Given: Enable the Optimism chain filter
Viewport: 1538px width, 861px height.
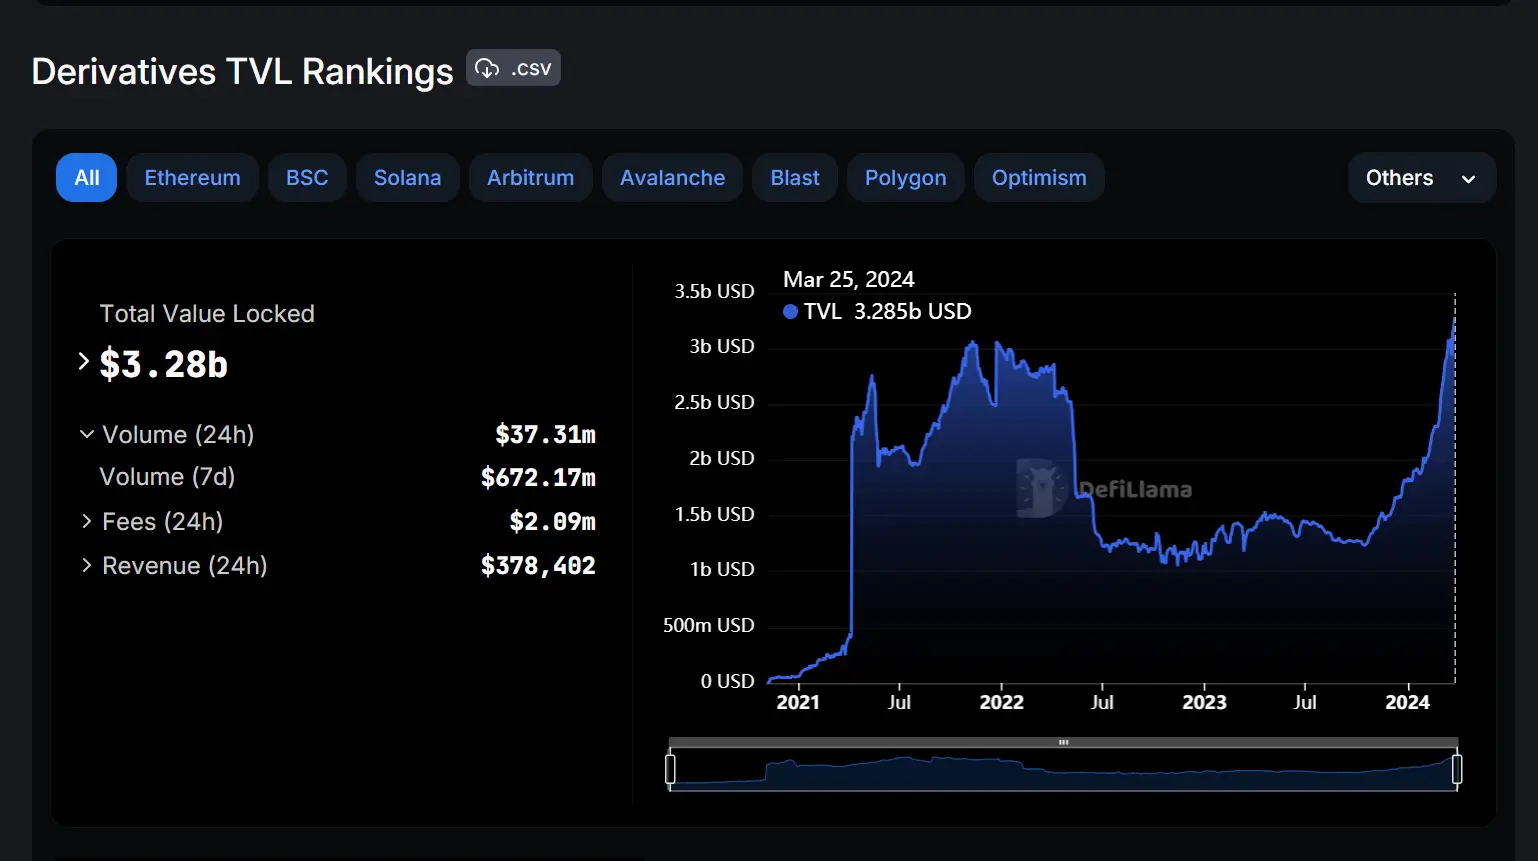Looking at the screenshot, I should [1039, 177].
